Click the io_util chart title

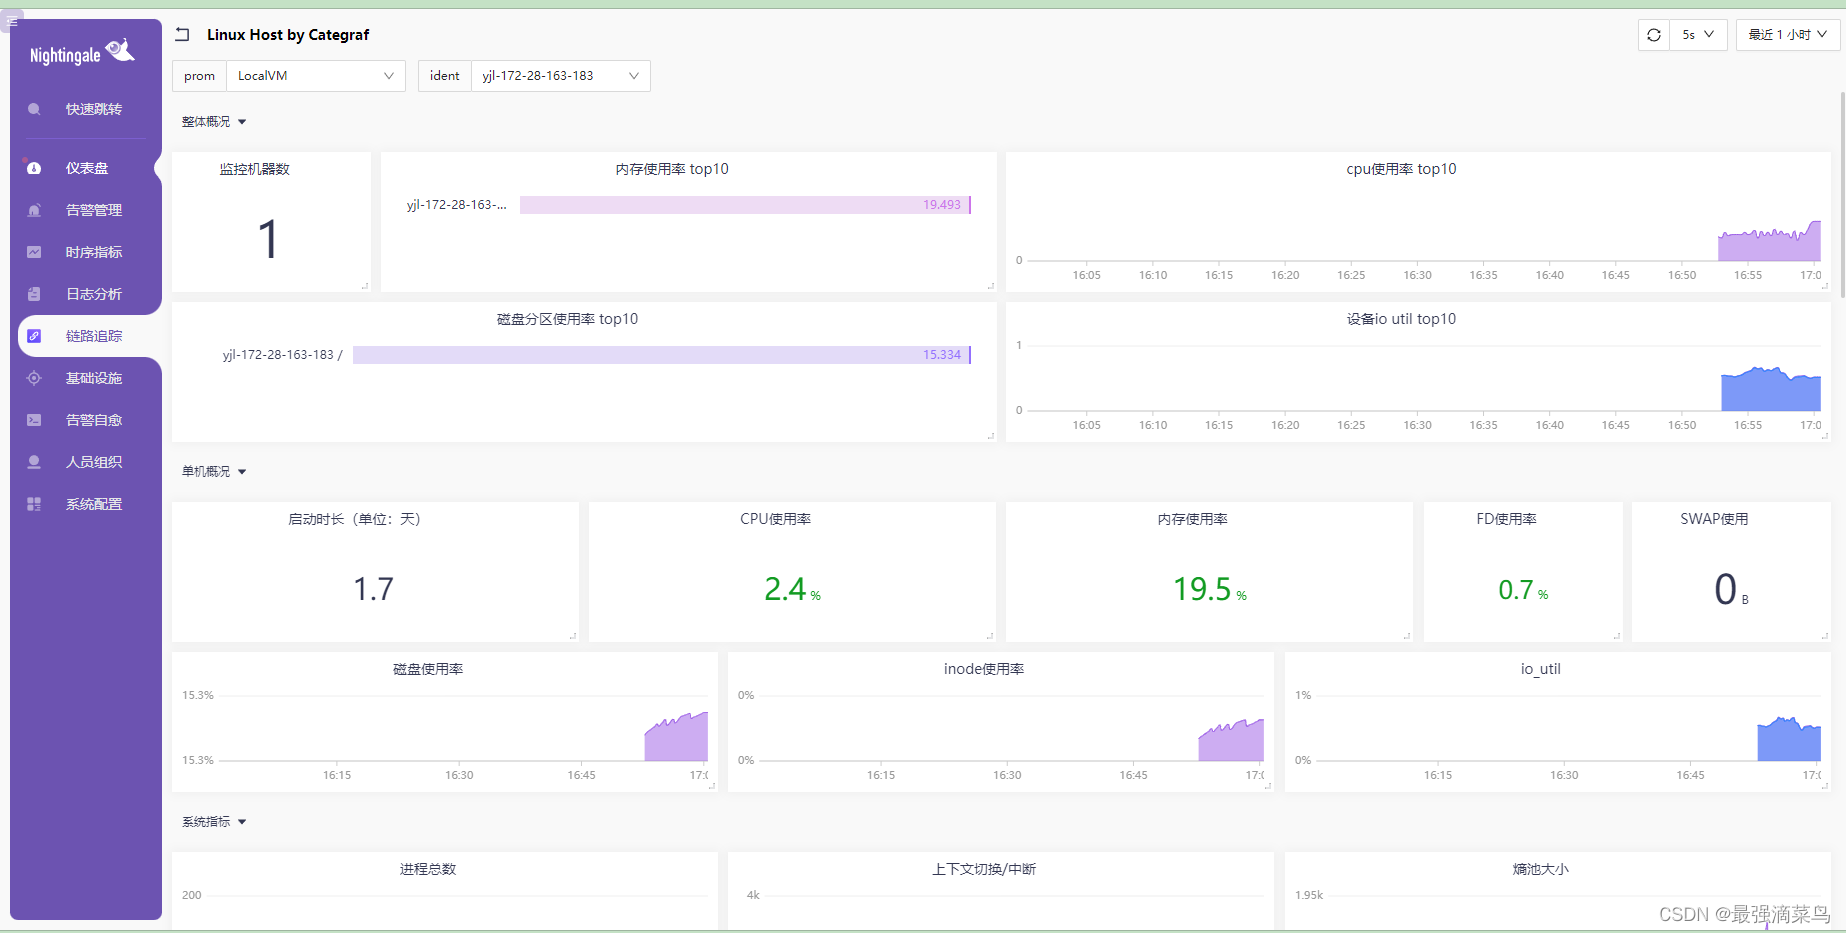pos(1540,669)
